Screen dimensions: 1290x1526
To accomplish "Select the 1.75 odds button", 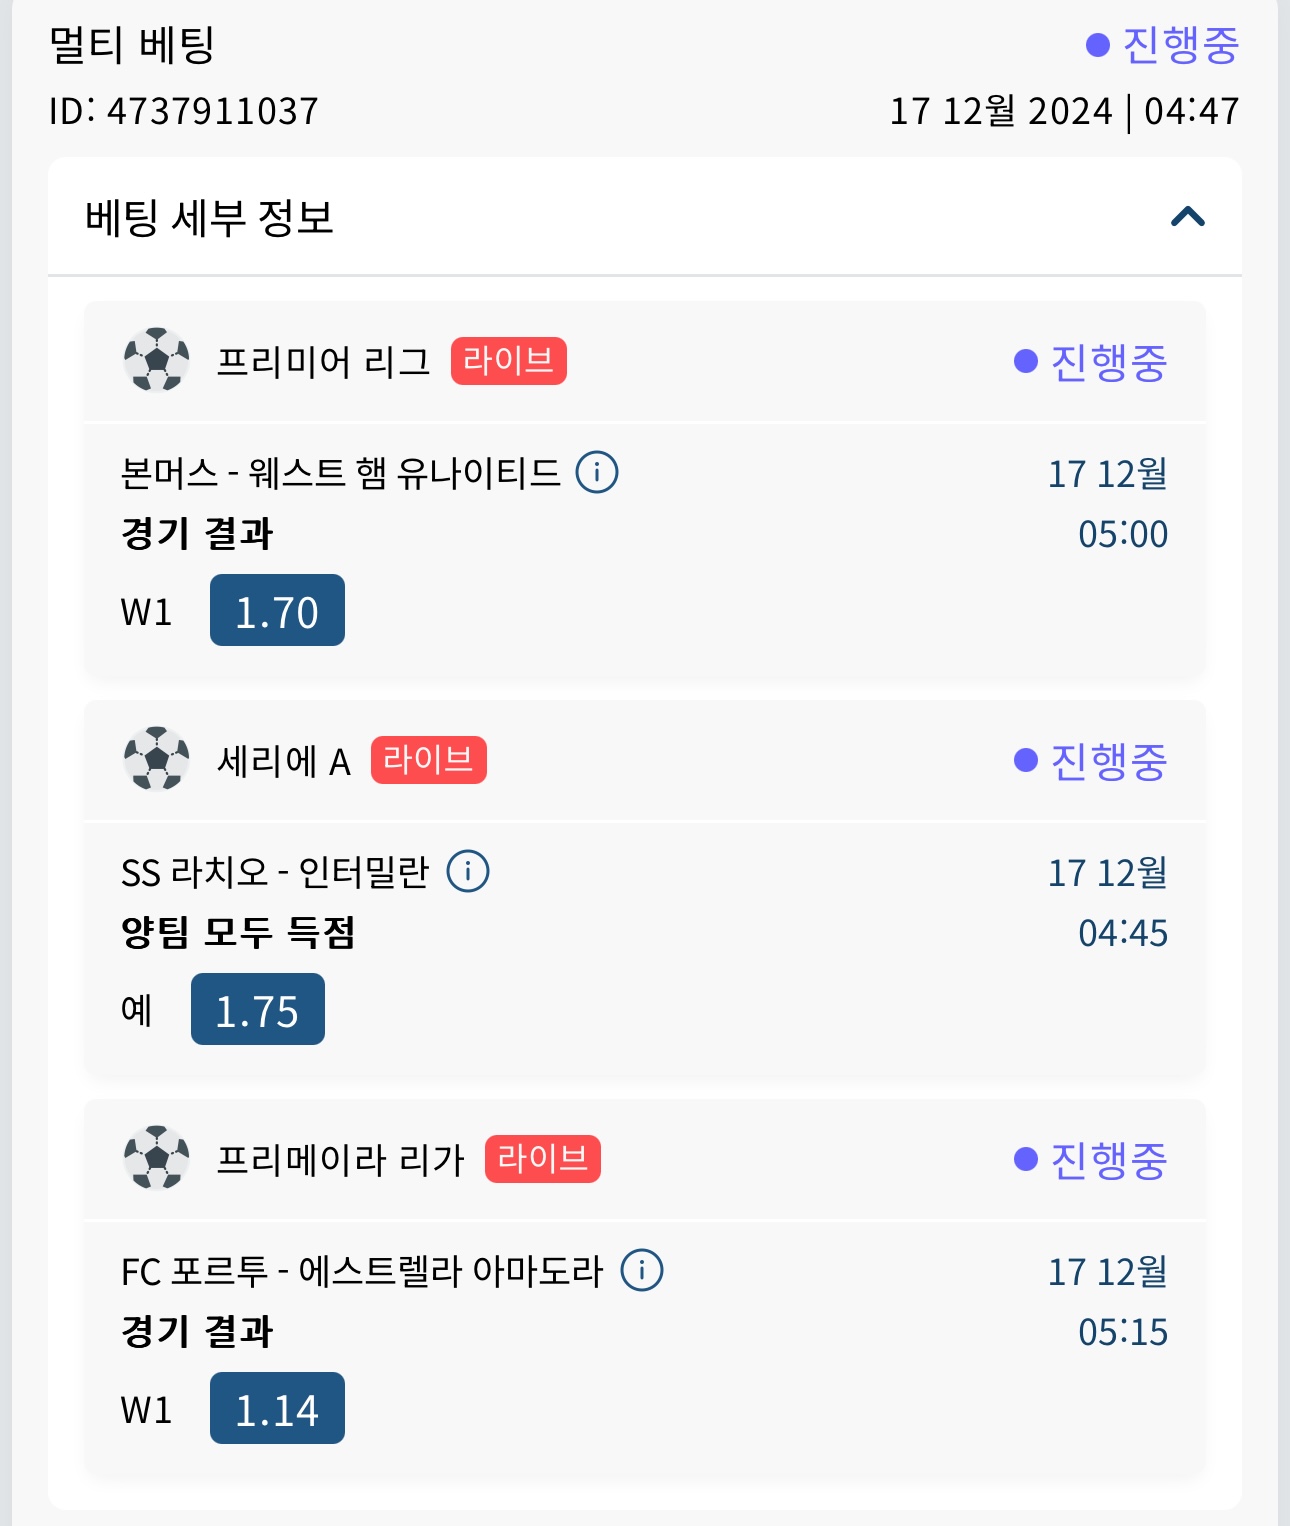I will pos(258,1010).
